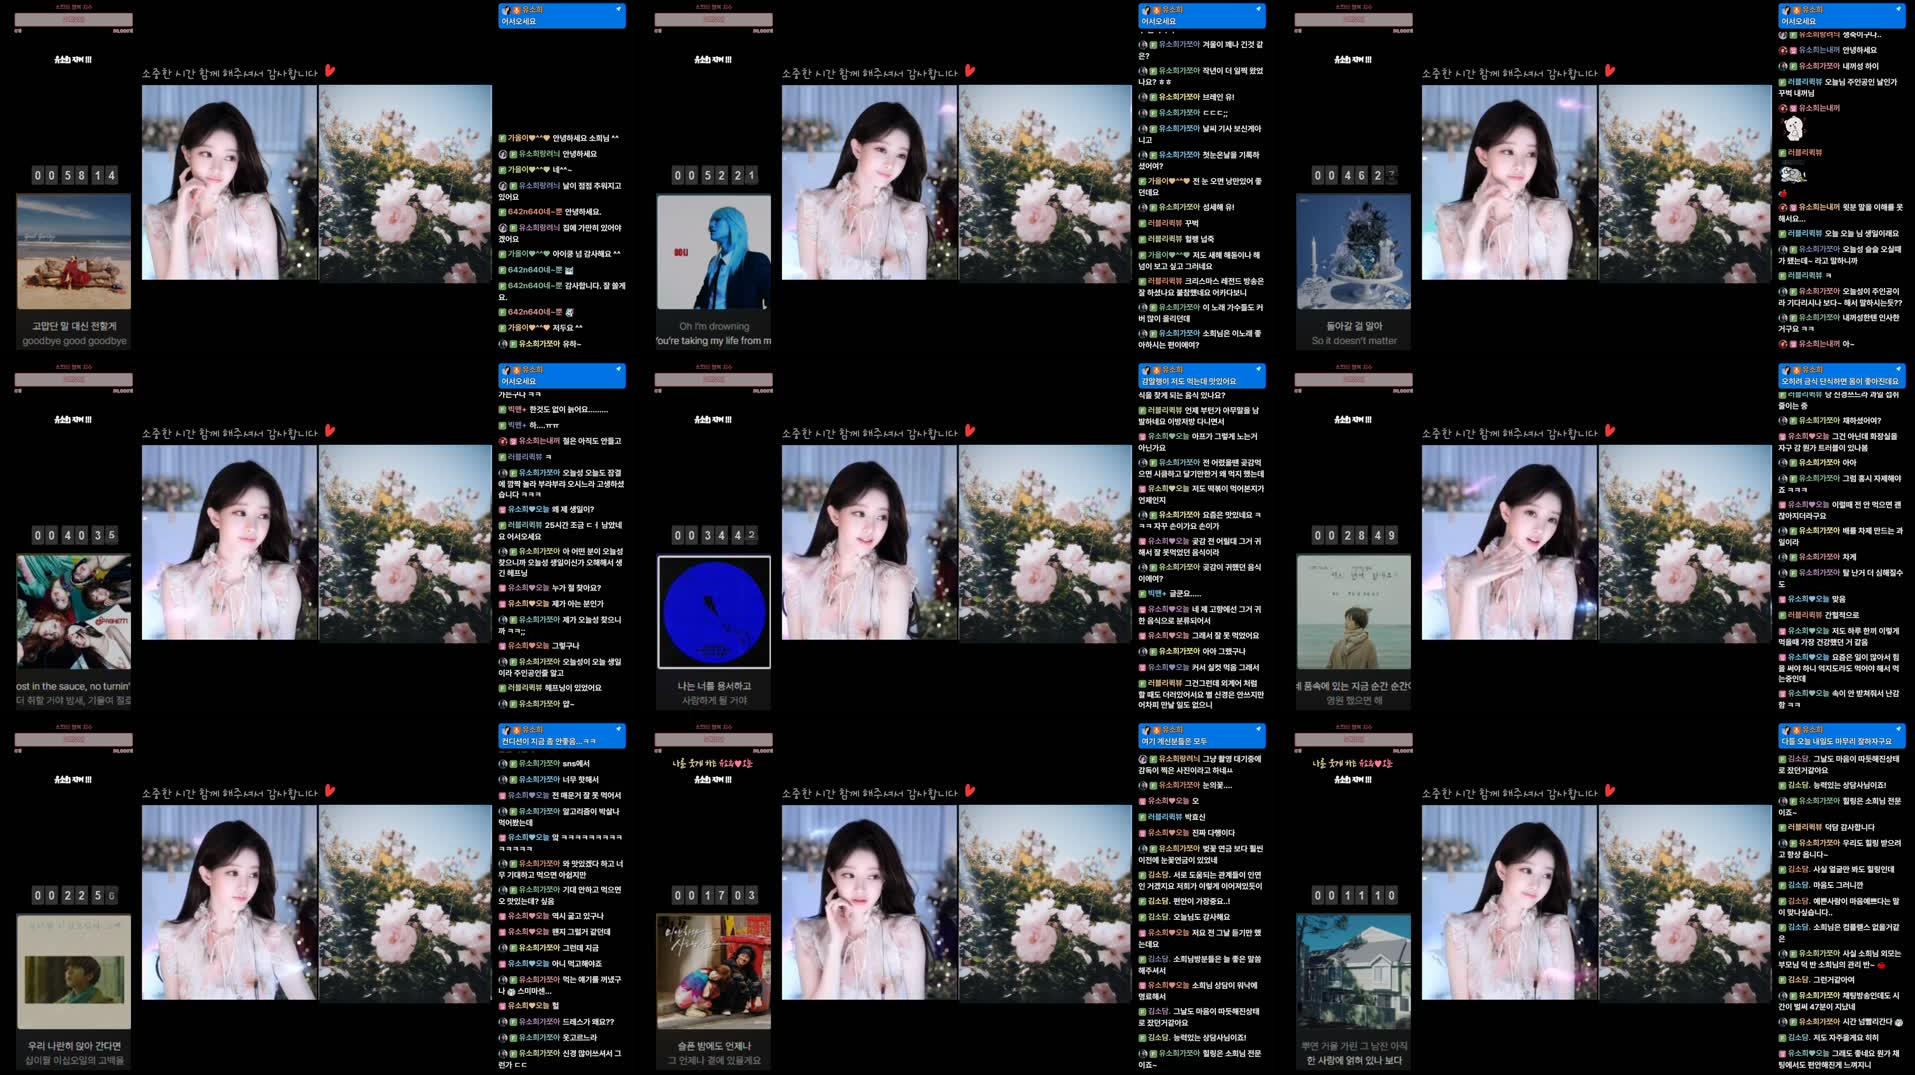Image resolution: width=1915 pixels, height=1075 pixels.
Task: Click 유소희's profile avatar in the pinned message
Action: click(506, 10)
